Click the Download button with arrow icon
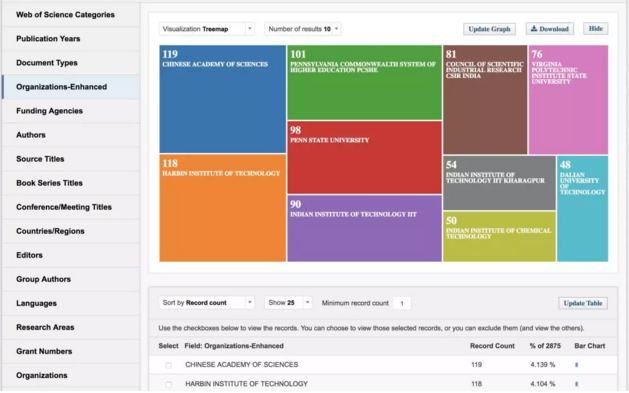The image size is (629, 393). tap(550, 29)
